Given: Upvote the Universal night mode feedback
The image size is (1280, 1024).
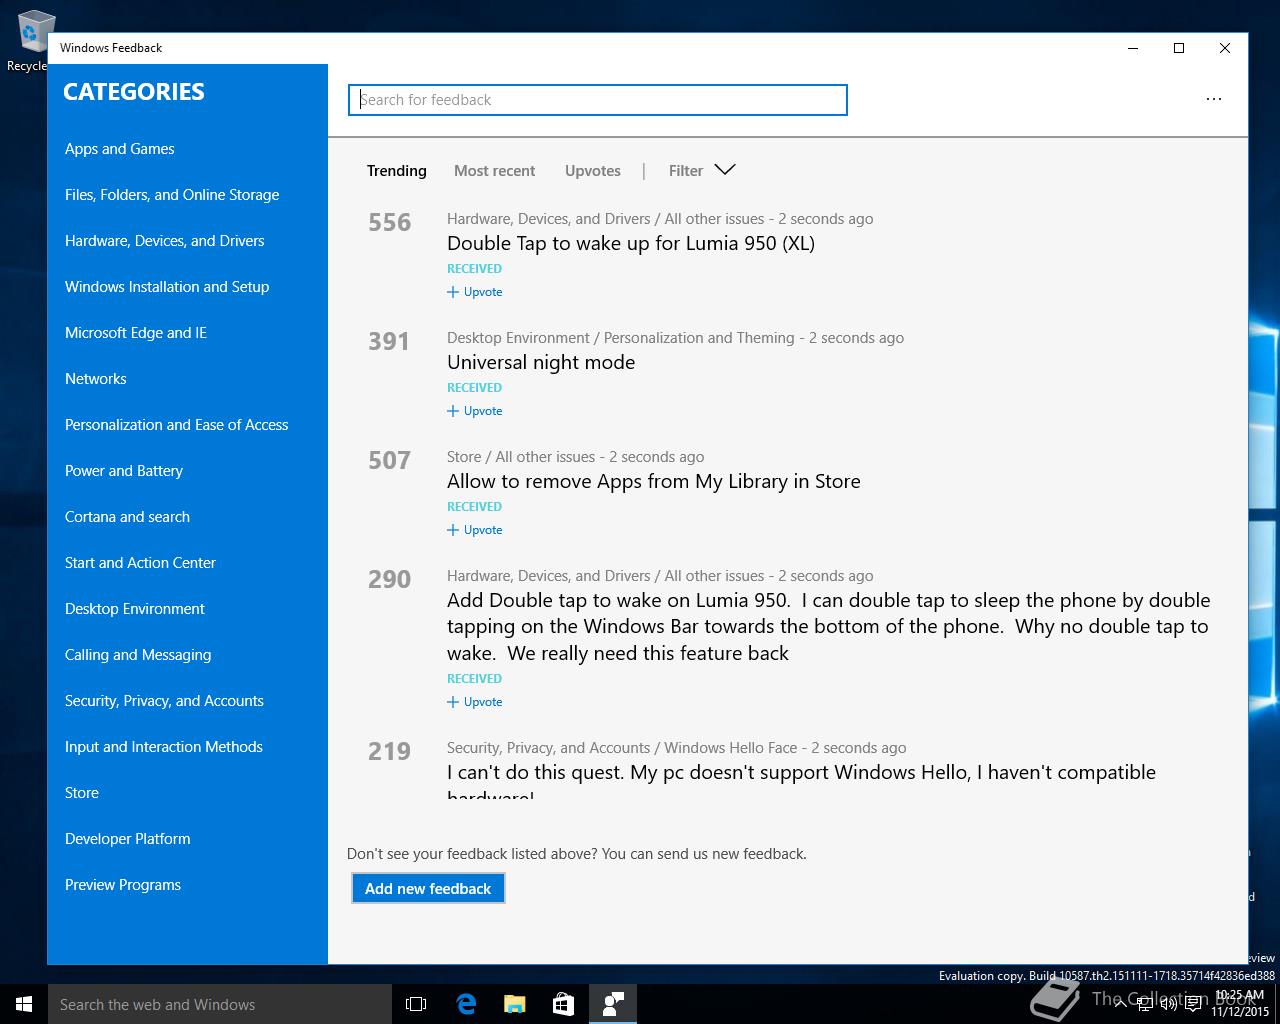Looking at the screenshot, I should point(475,411).
